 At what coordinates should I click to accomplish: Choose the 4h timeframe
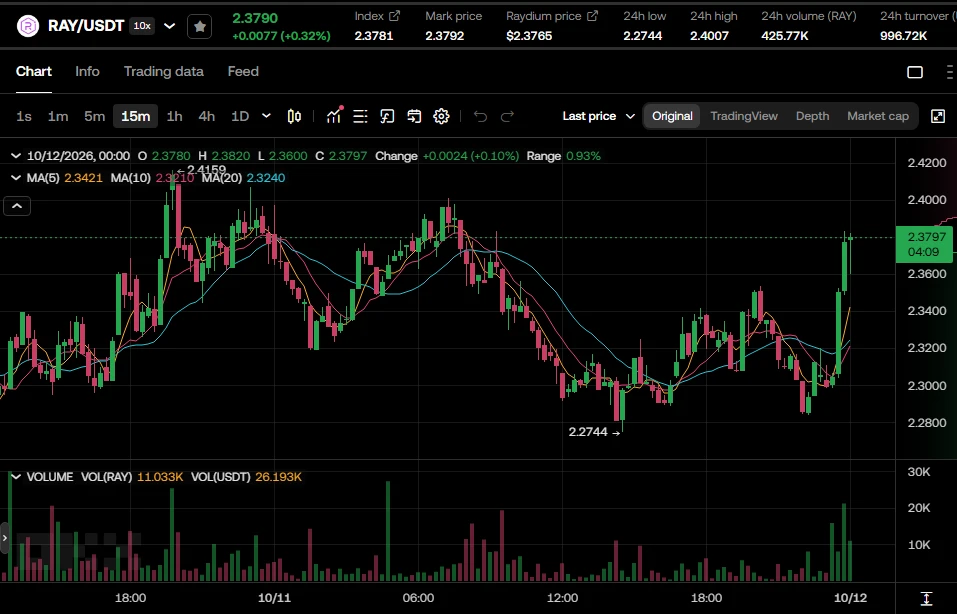pos(207,116)
